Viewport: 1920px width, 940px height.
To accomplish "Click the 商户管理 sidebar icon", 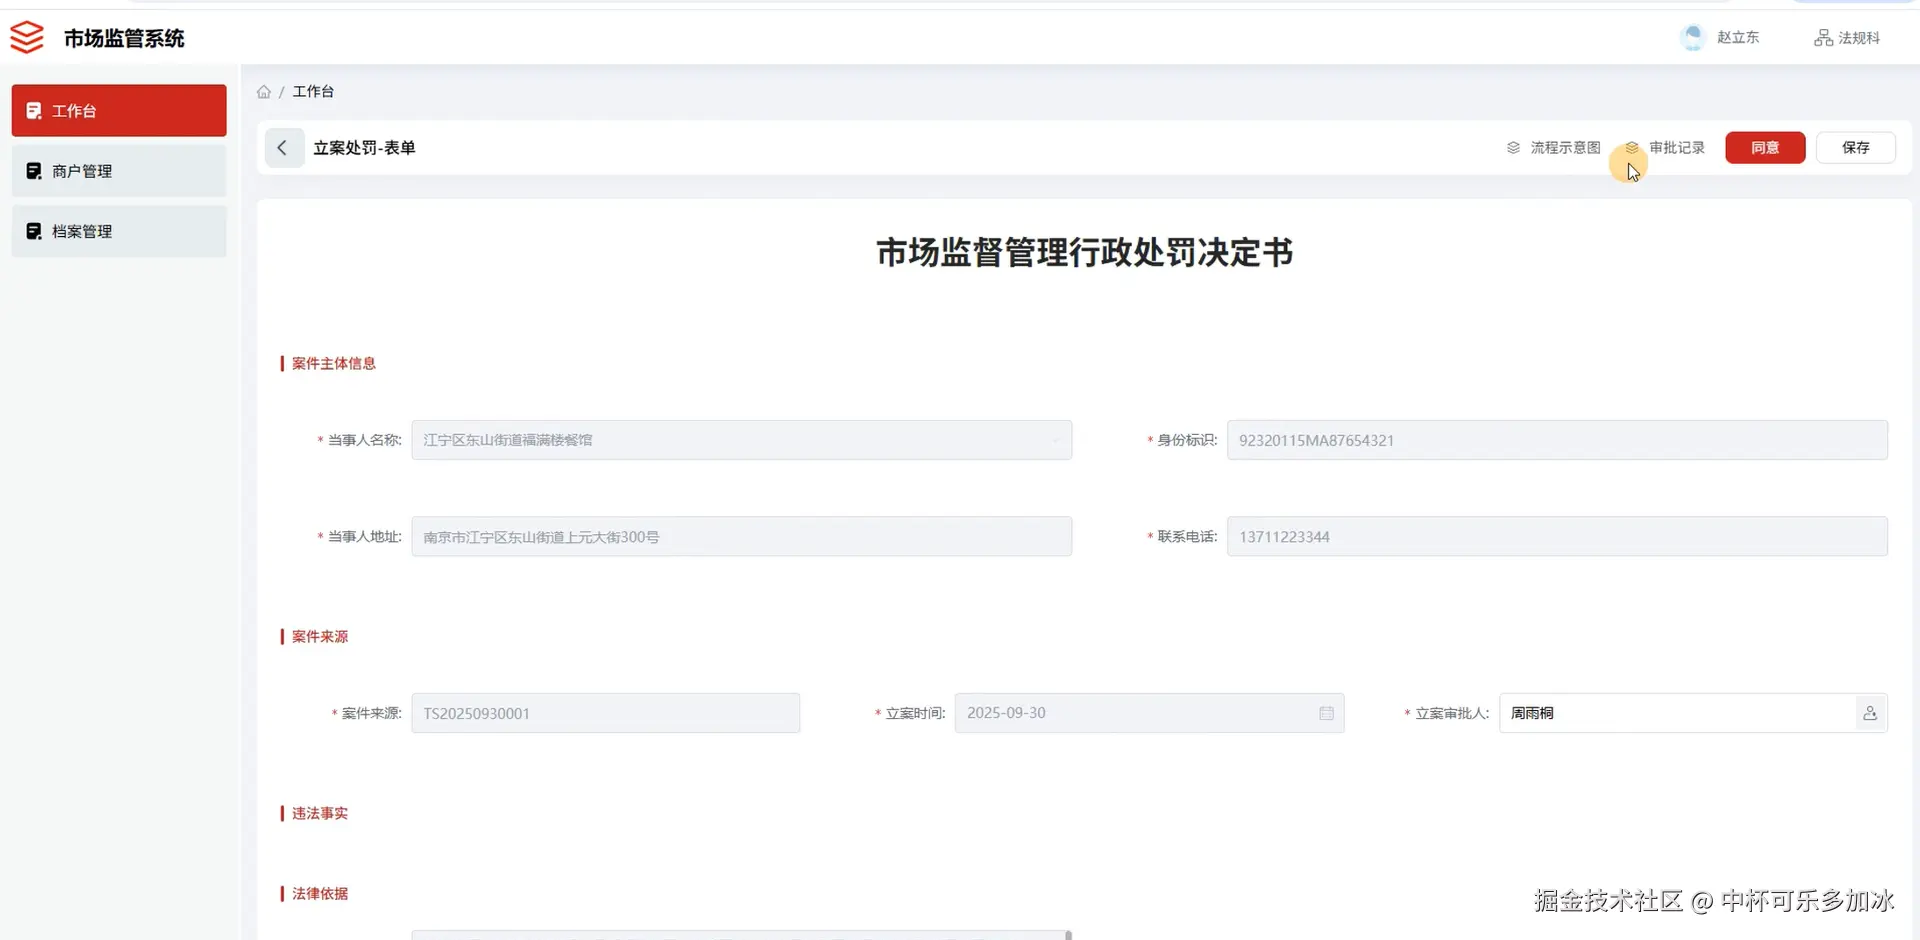I will (x=34, y=171).
